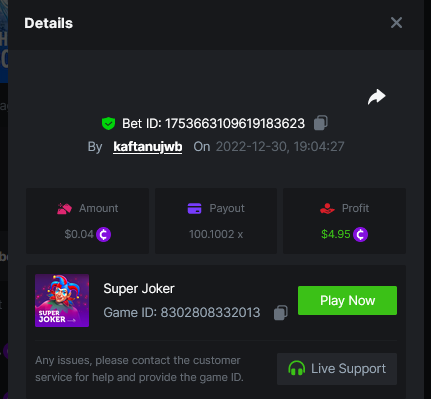Click the Game ID number text

coord(210,313)
